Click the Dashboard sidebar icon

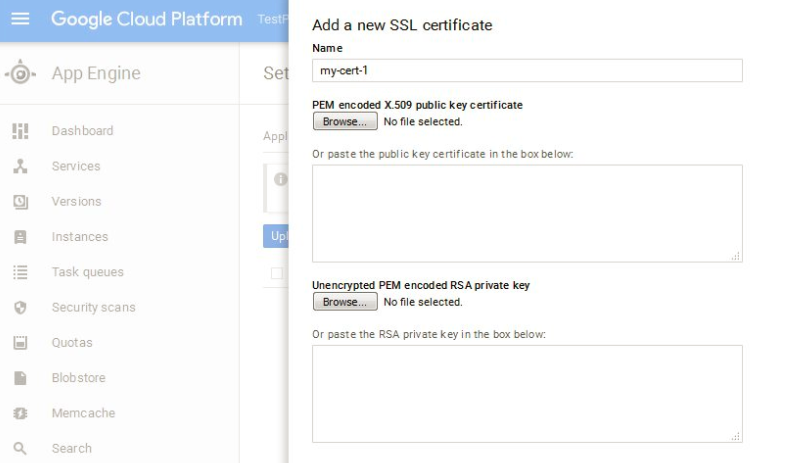(x=20, y=131)
